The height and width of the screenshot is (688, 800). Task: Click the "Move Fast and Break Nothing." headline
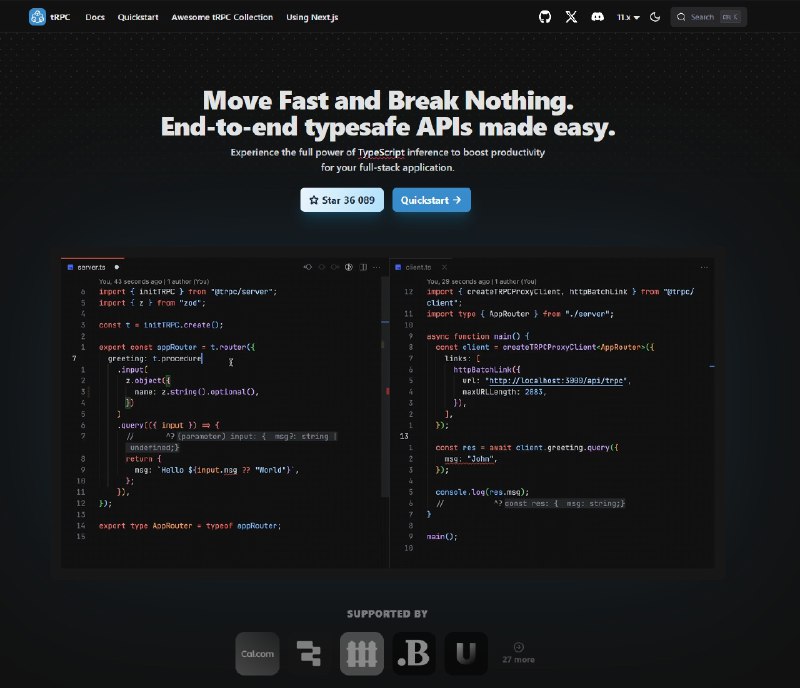pos(388,101)
